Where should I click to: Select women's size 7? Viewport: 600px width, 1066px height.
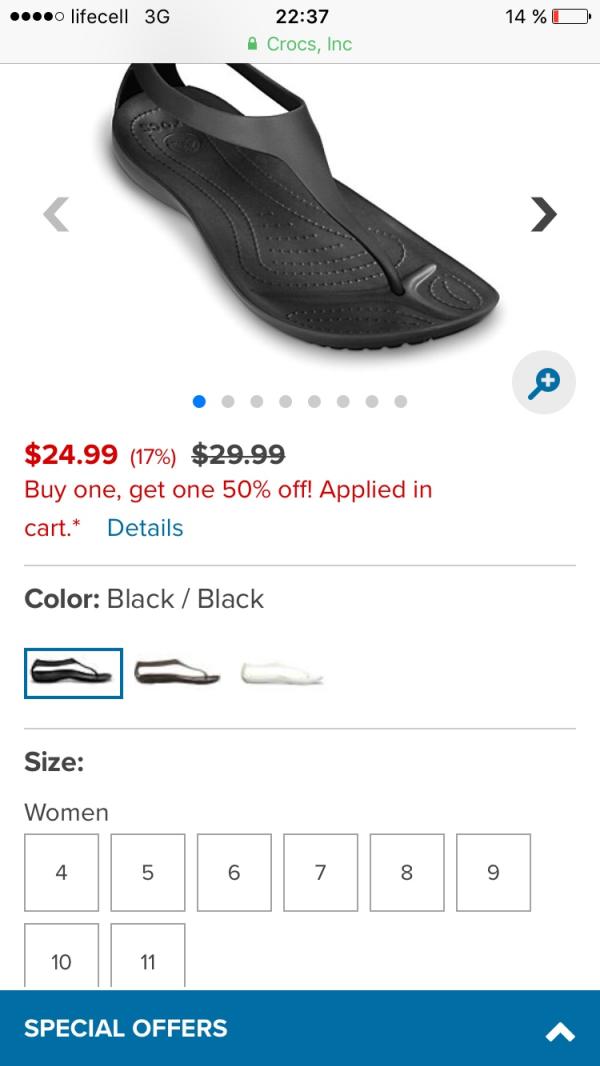point(320,872)
